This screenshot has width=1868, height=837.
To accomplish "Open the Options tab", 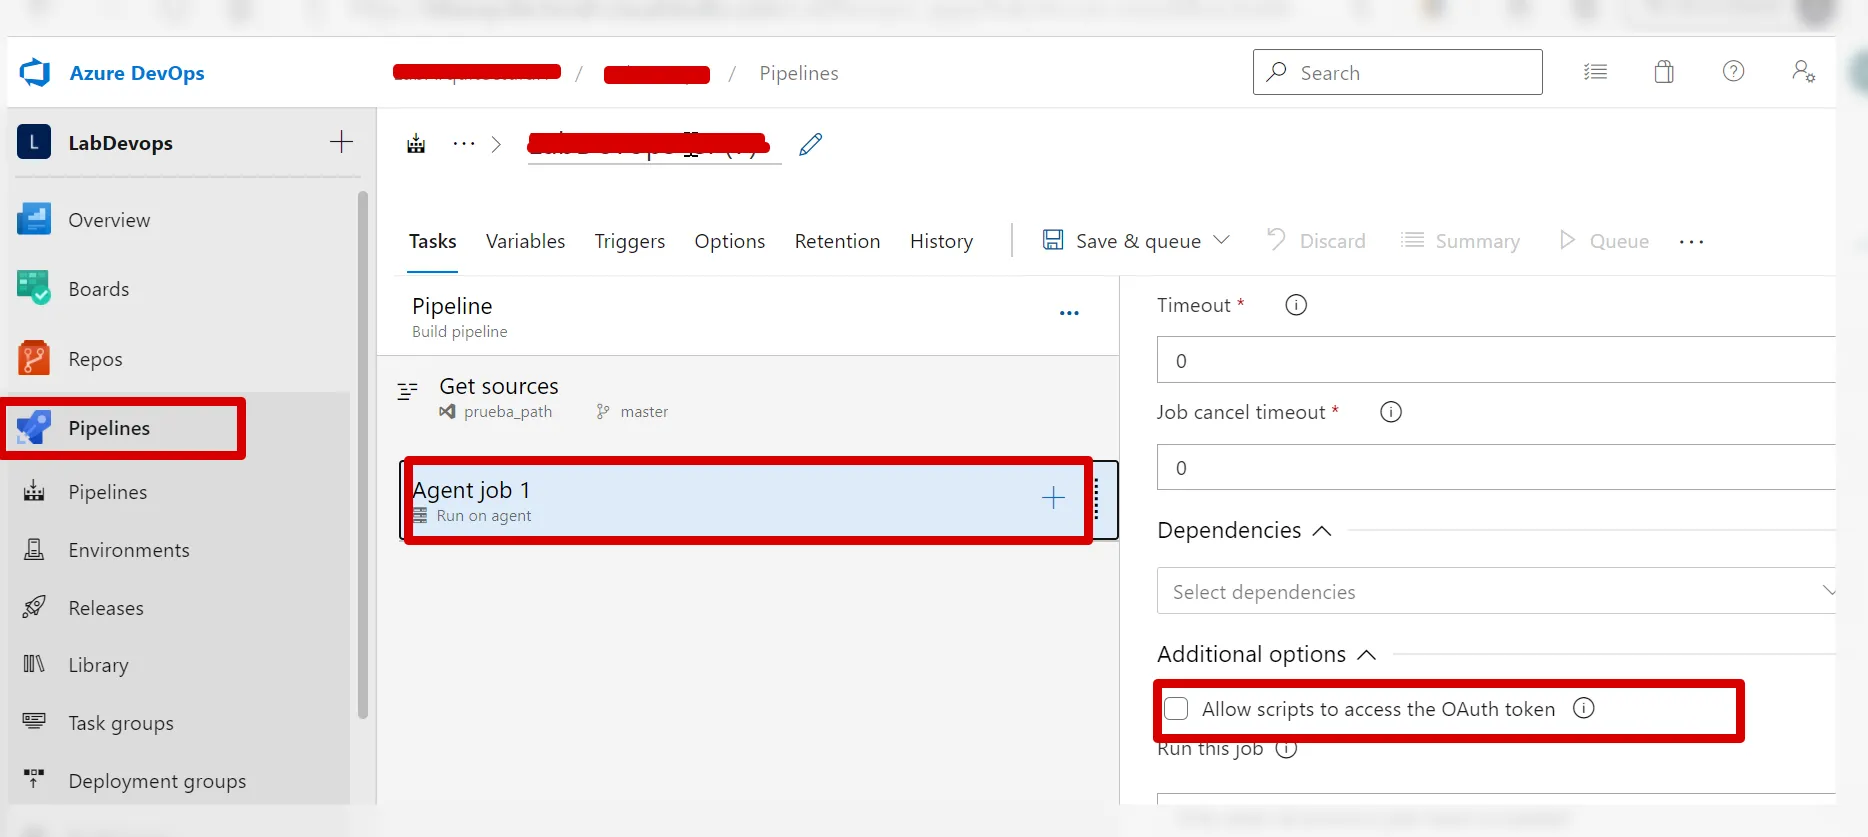I will (x=730, y=241).
